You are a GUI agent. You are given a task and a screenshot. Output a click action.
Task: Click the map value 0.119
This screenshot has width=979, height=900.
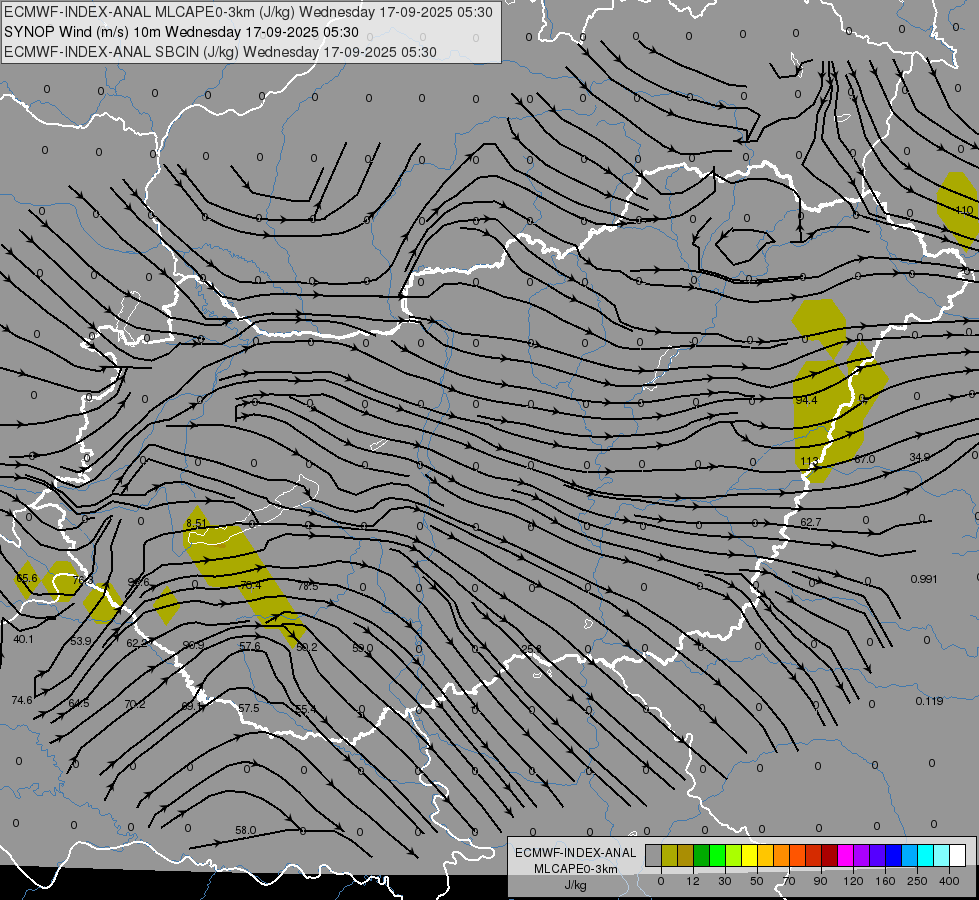[929, 701]
